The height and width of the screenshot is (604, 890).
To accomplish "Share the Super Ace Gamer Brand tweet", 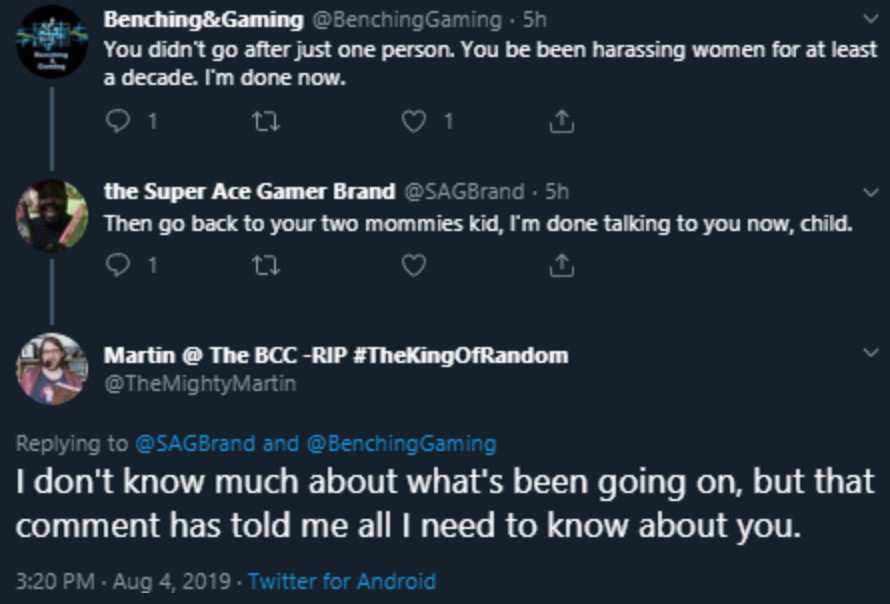I will 562,265.
